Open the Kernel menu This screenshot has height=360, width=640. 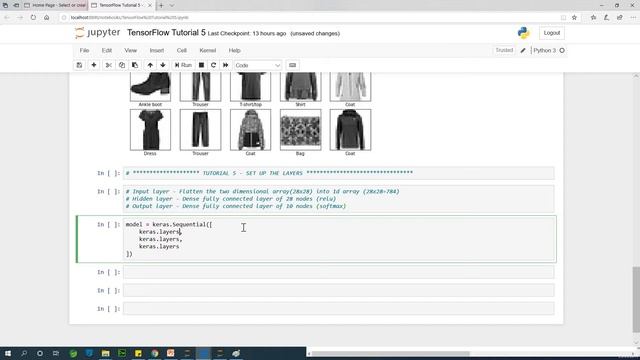click(208, 51)
